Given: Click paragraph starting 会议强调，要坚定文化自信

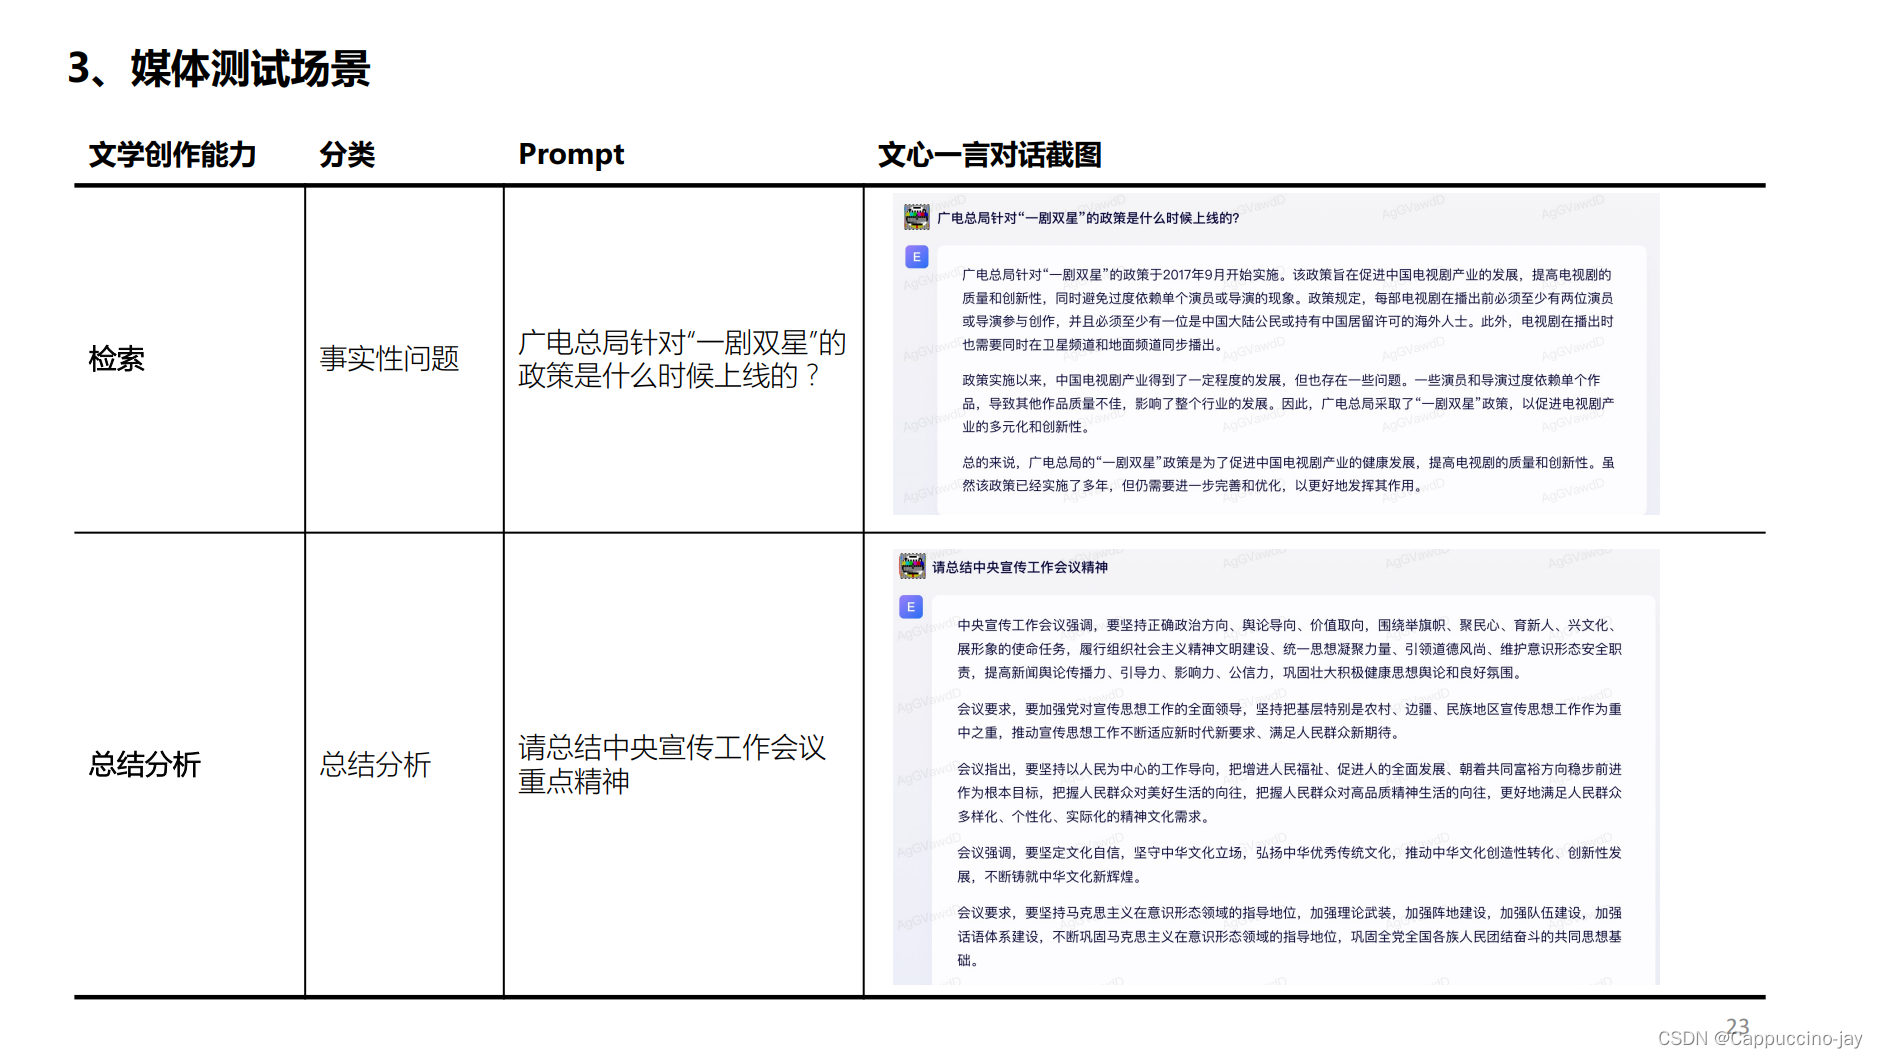Looking at the screenshot, I should point(1289,865).
